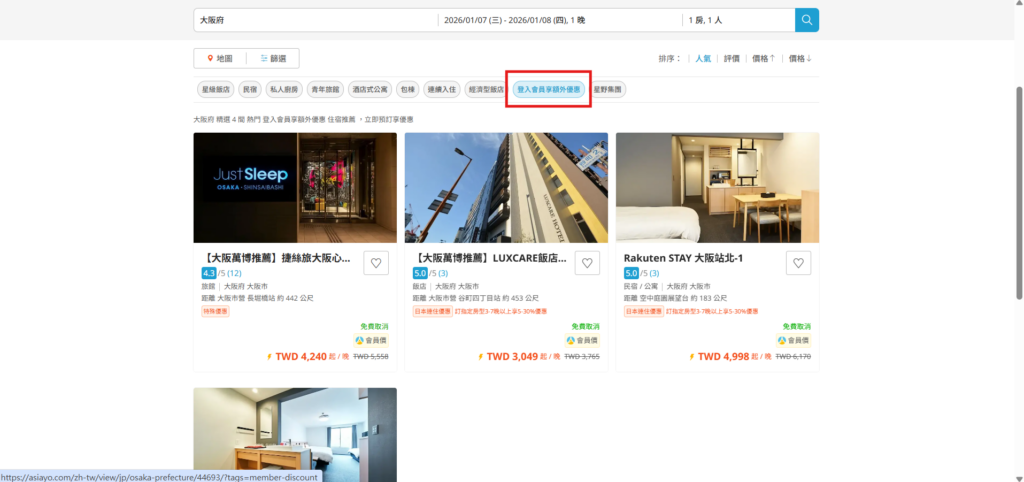This screenshot has width=1024, height=482.
Task: Select the 酒店式公寓 filter tag
Action: tap(370, 89)
